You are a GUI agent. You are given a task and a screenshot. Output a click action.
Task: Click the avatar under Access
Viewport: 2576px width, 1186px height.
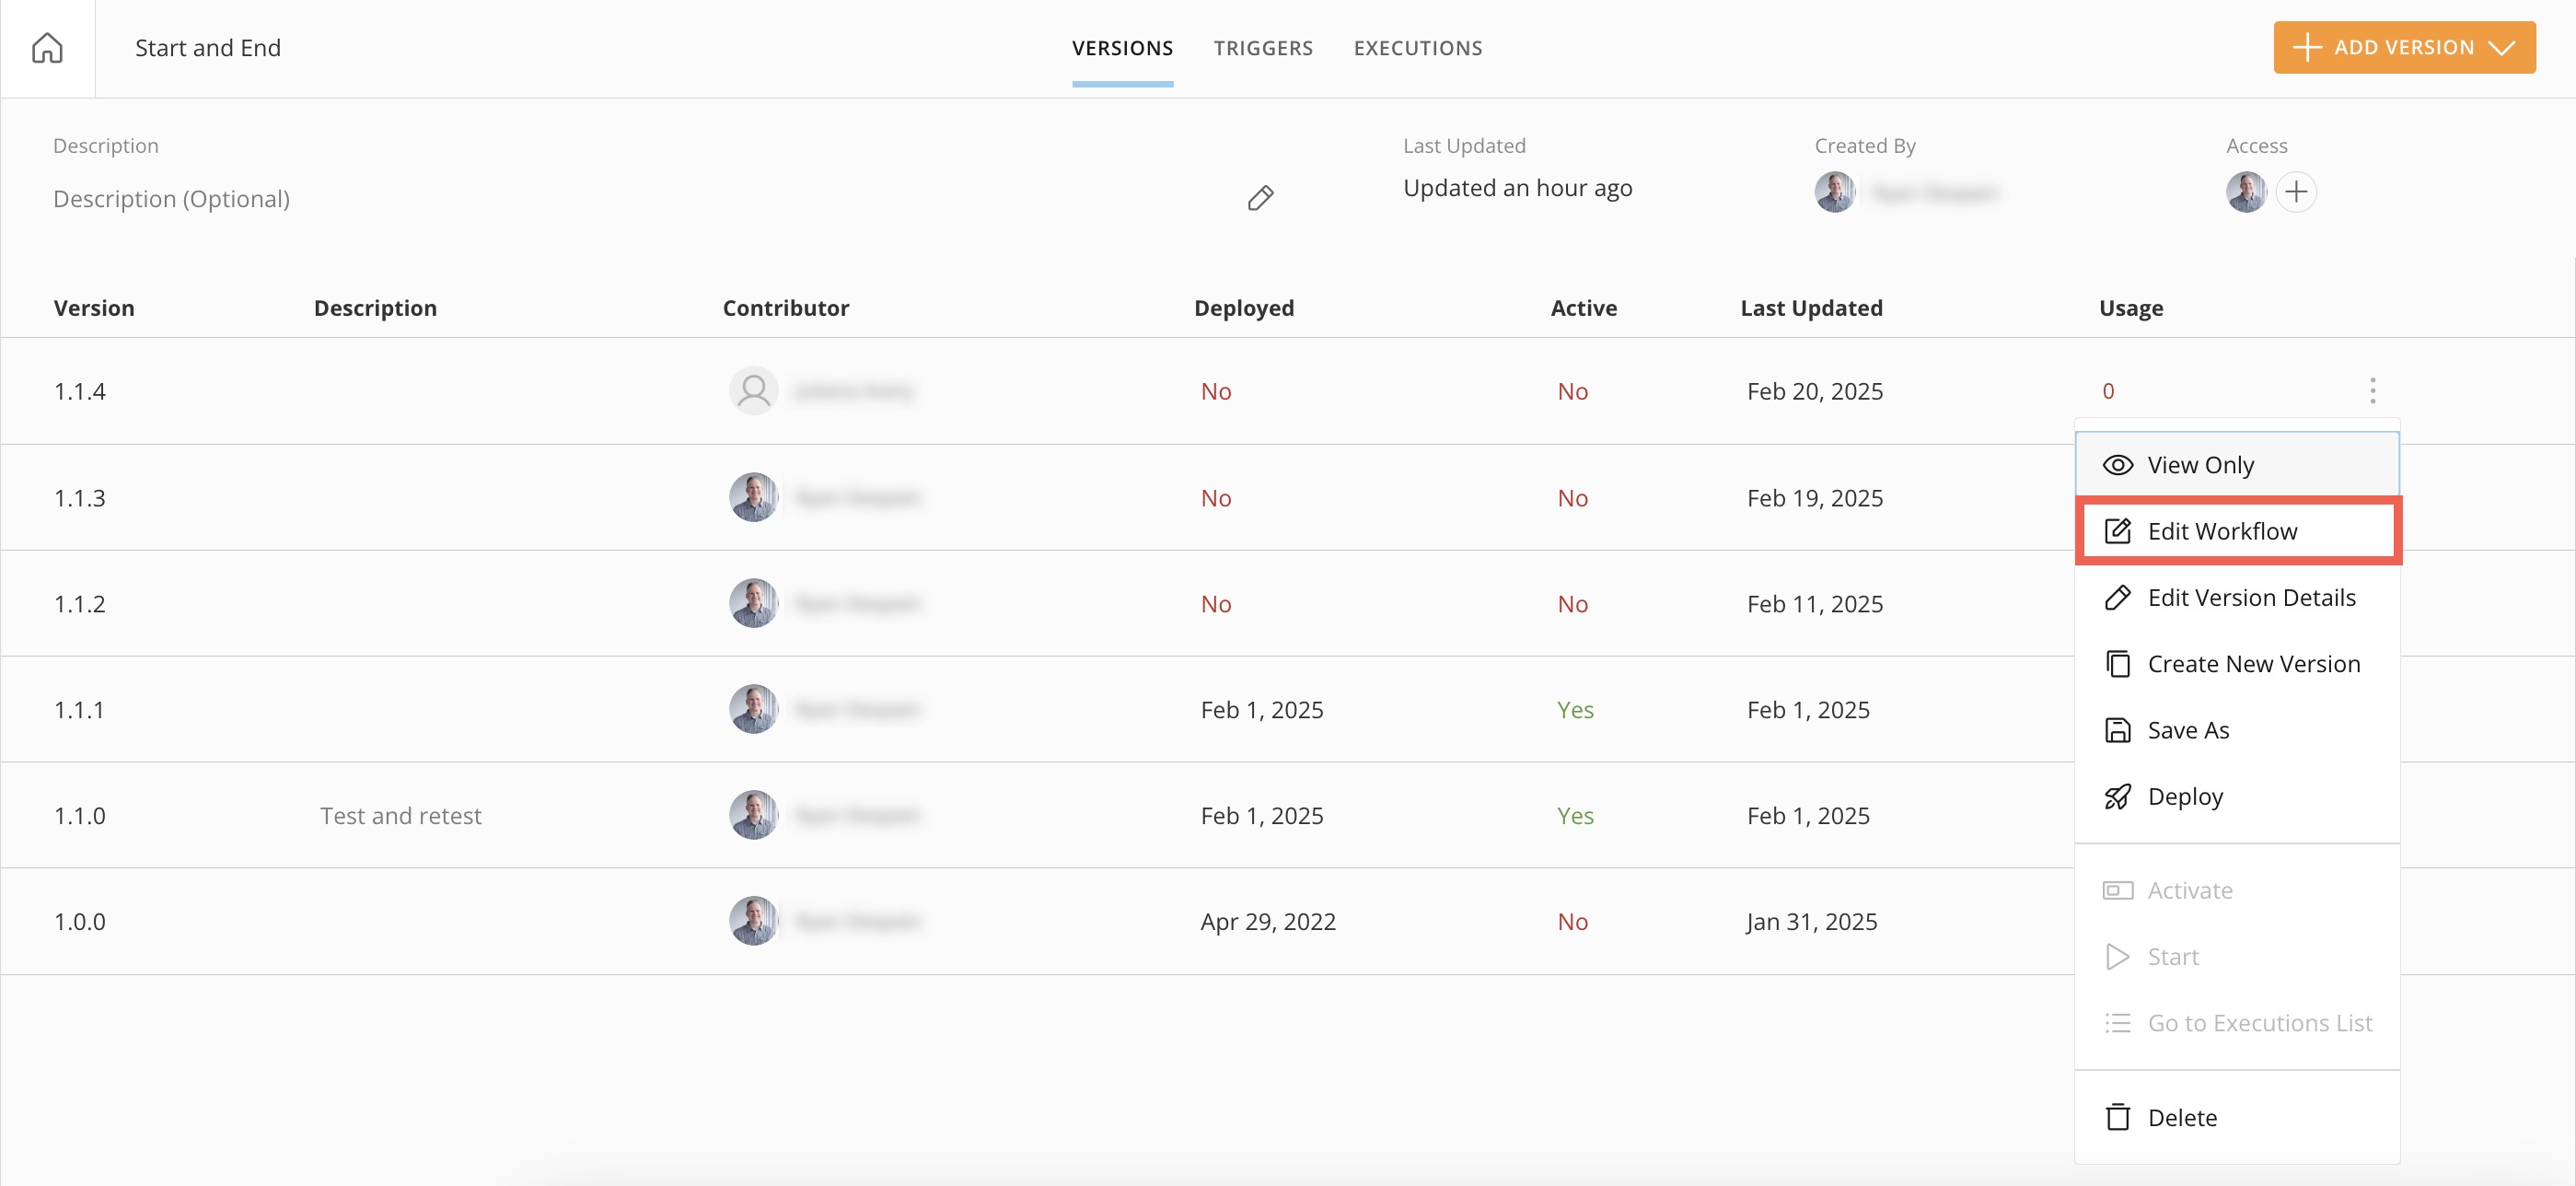pyautogui.click(x=2246, y=191)
